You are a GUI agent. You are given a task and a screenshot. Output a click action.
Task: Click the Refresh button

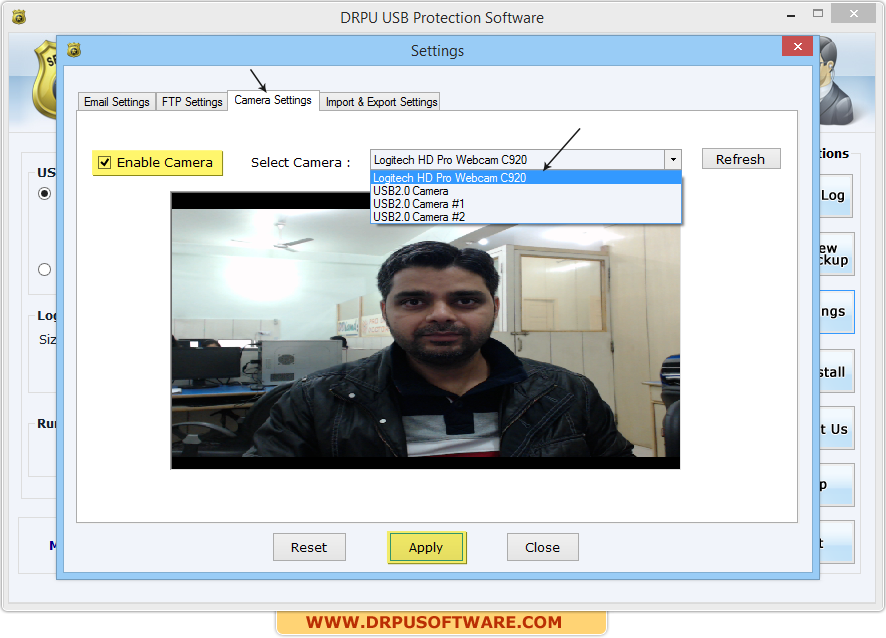pos(741,159)
